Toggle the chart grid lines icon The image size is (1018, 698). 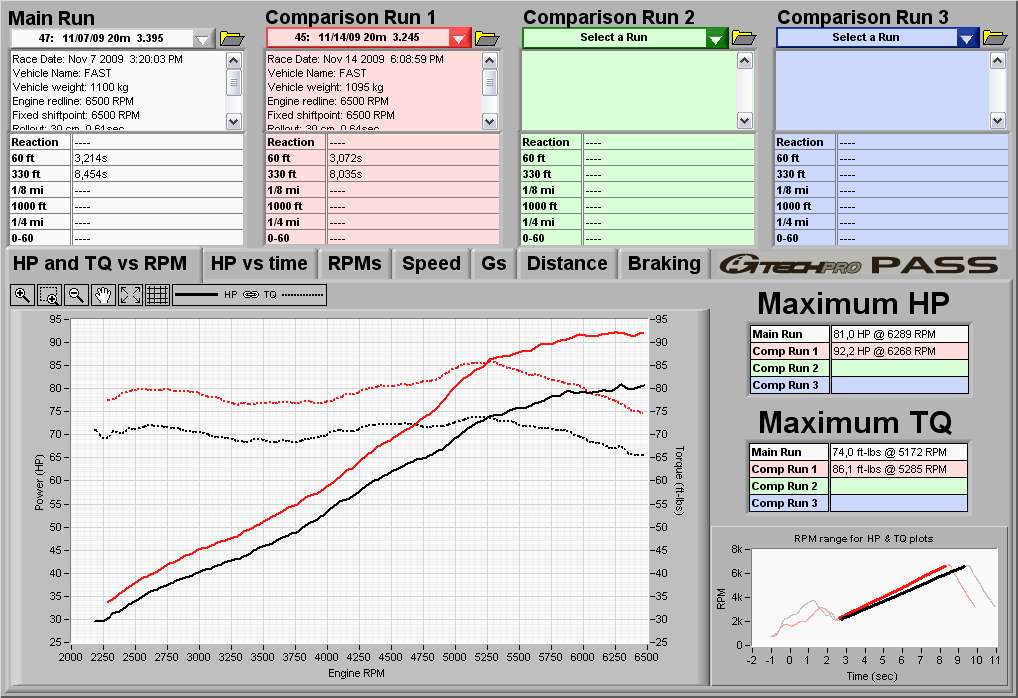coord(157,295)
